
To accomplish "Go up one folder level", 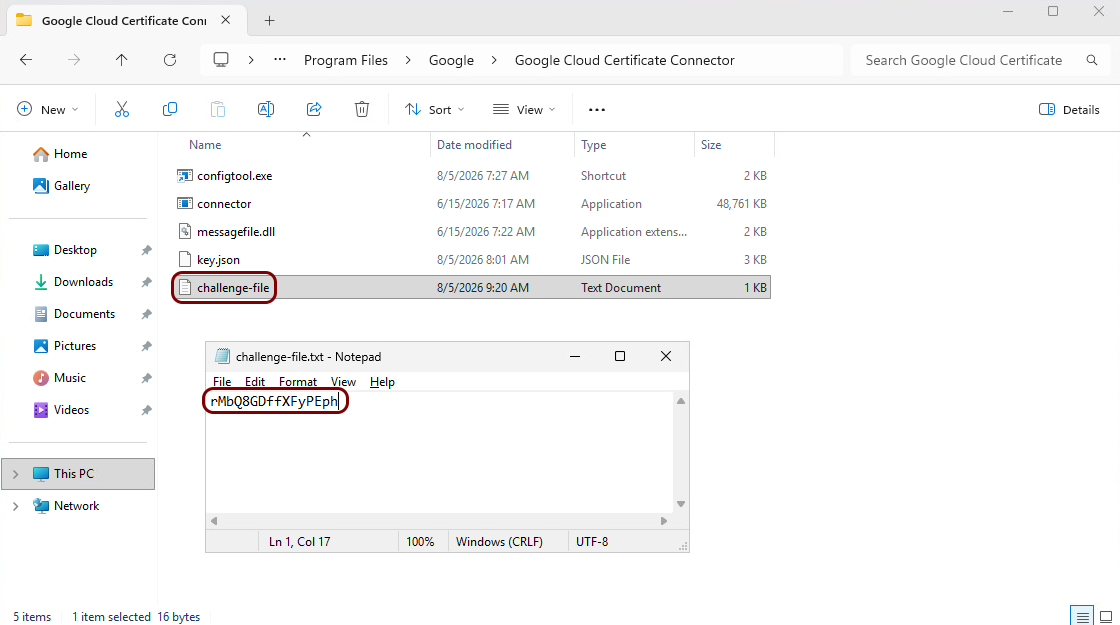I will tap(121, 60).
